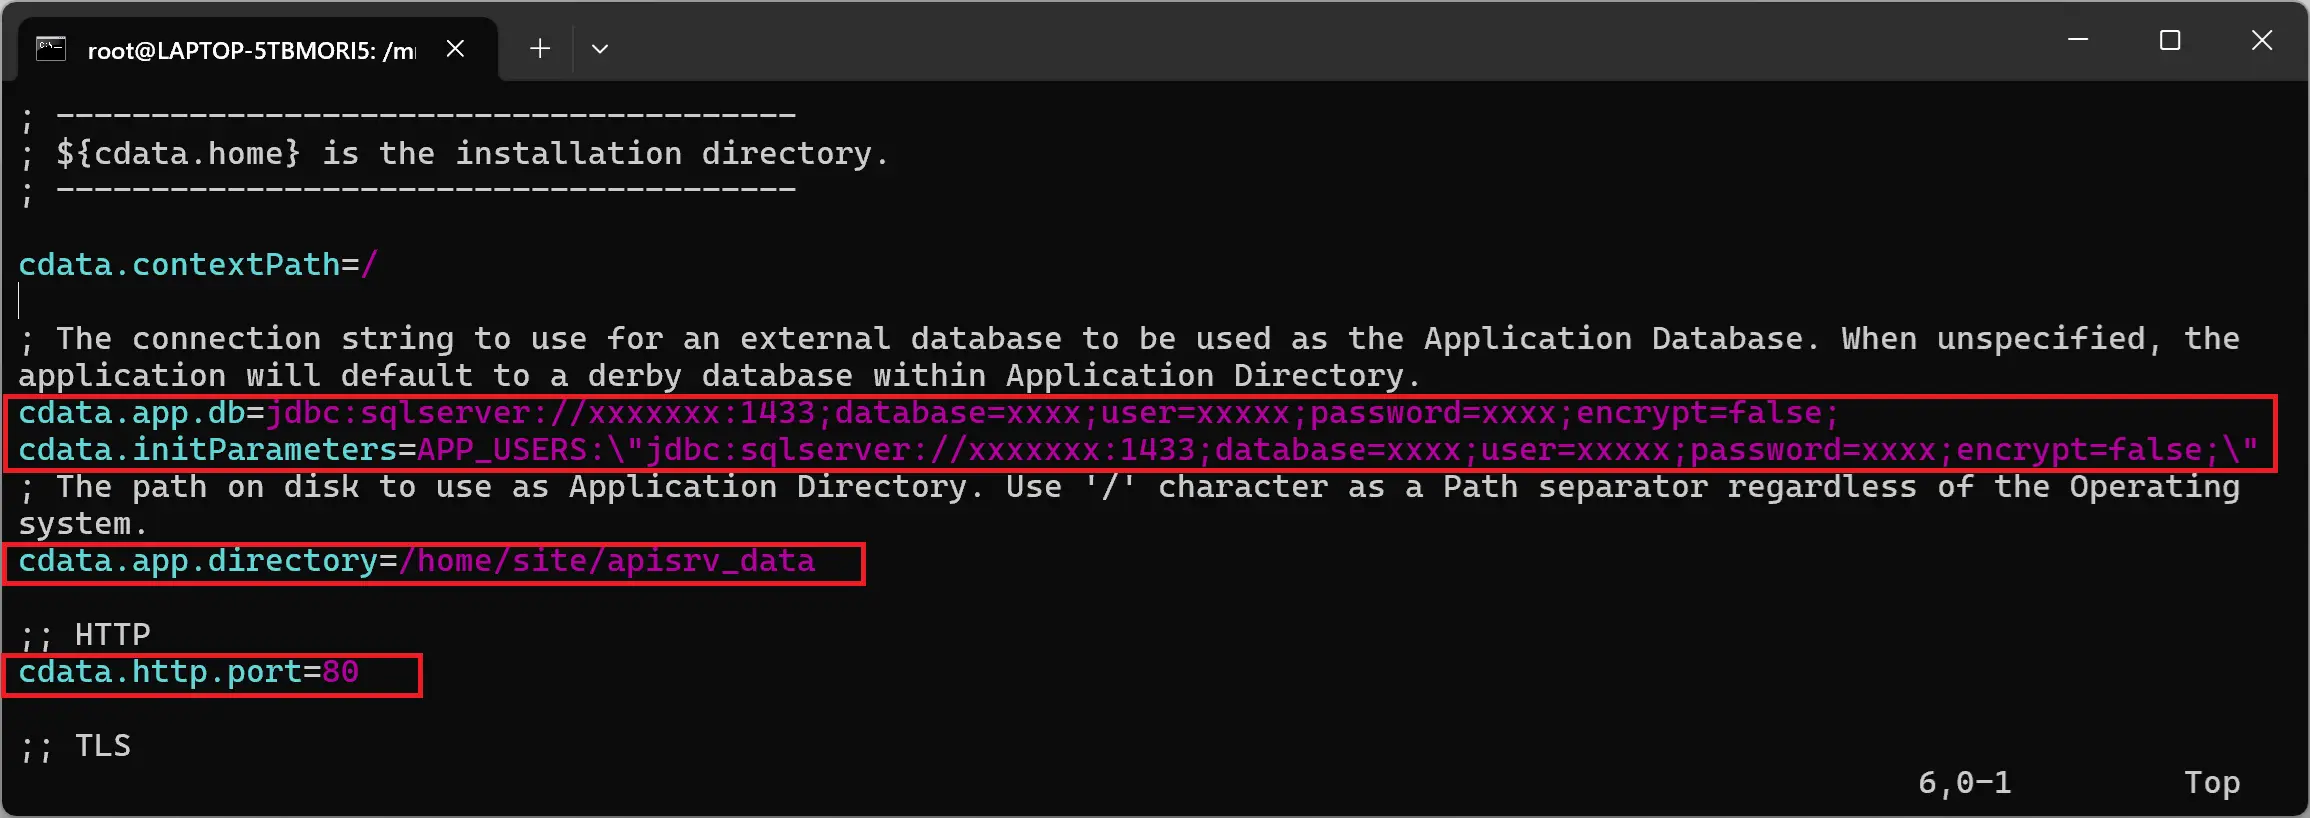Place cursor on cdata.app.db key

pos(131,413)
